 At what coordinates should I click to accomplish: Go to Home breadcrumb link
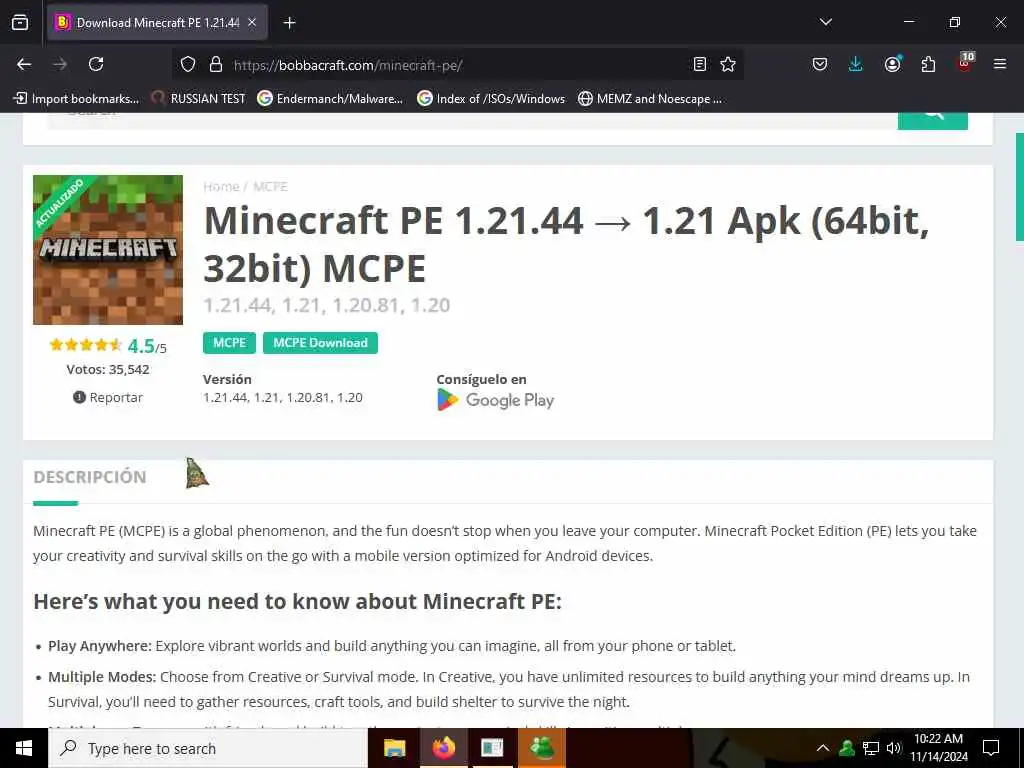click(x=221, y=187)
